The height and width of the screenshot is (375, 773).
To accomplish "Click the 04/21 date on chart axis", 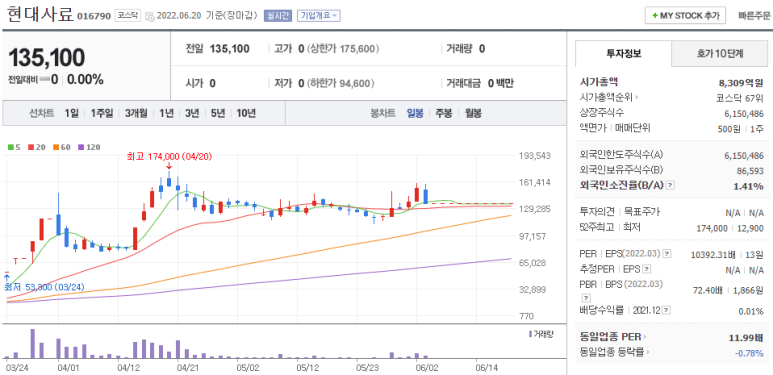I will click(x=187, y=368).
